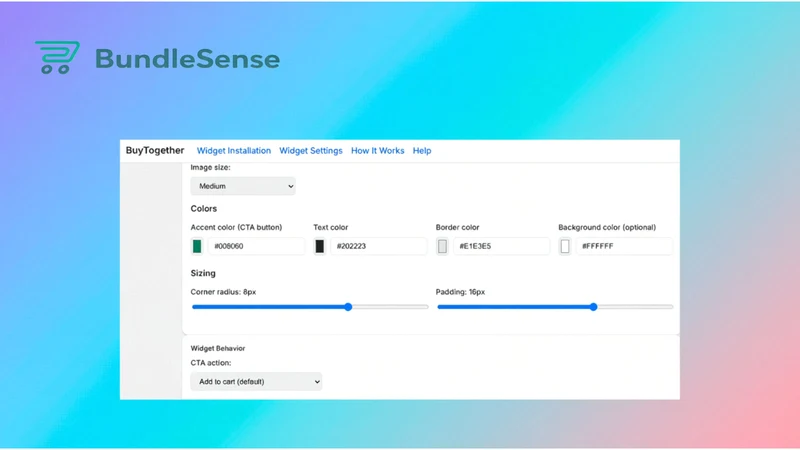The height and width of the screenshot is (450, 800).
Task: Click the Widget Behavior heading
Action: point(218,348)
